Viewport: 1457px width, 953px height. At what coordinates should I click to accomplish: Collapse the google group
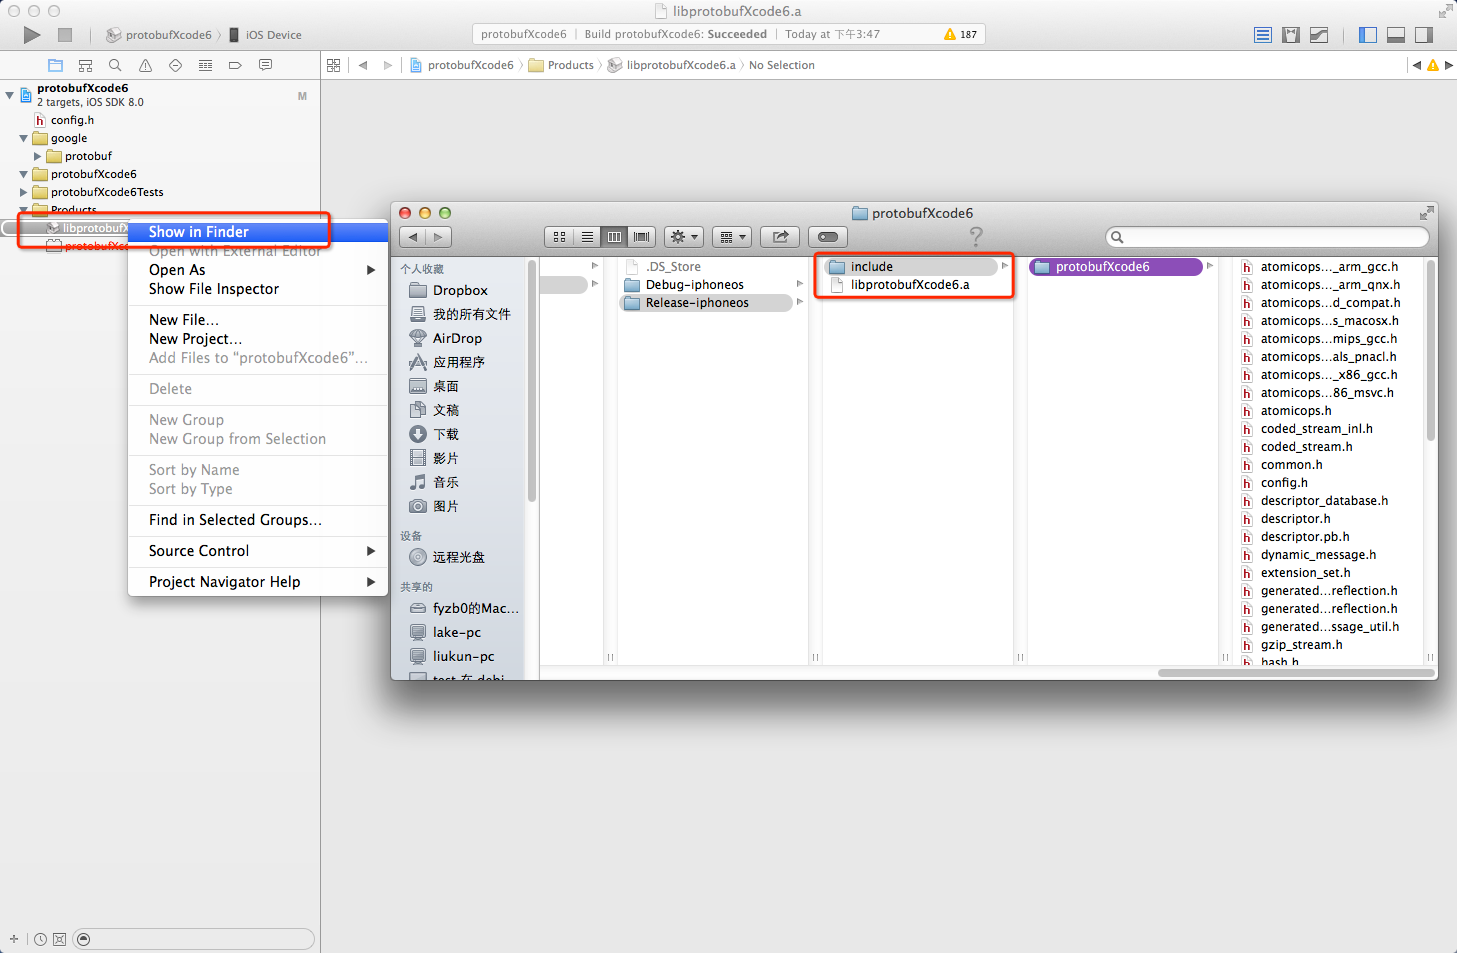[x=23, y=138]
